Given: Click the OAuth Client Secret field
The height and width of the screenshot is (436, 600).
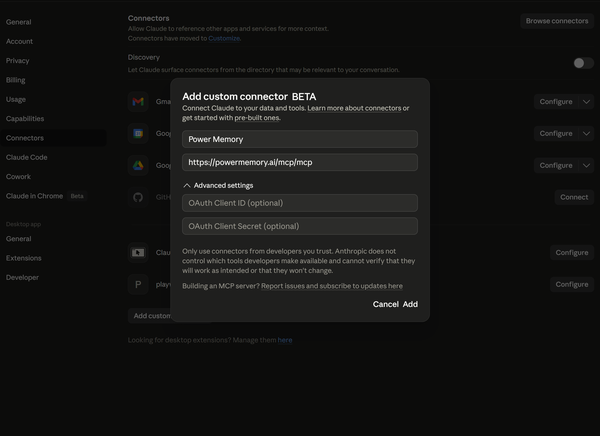Looking at the screenshot, I should [x=300, y=226].
